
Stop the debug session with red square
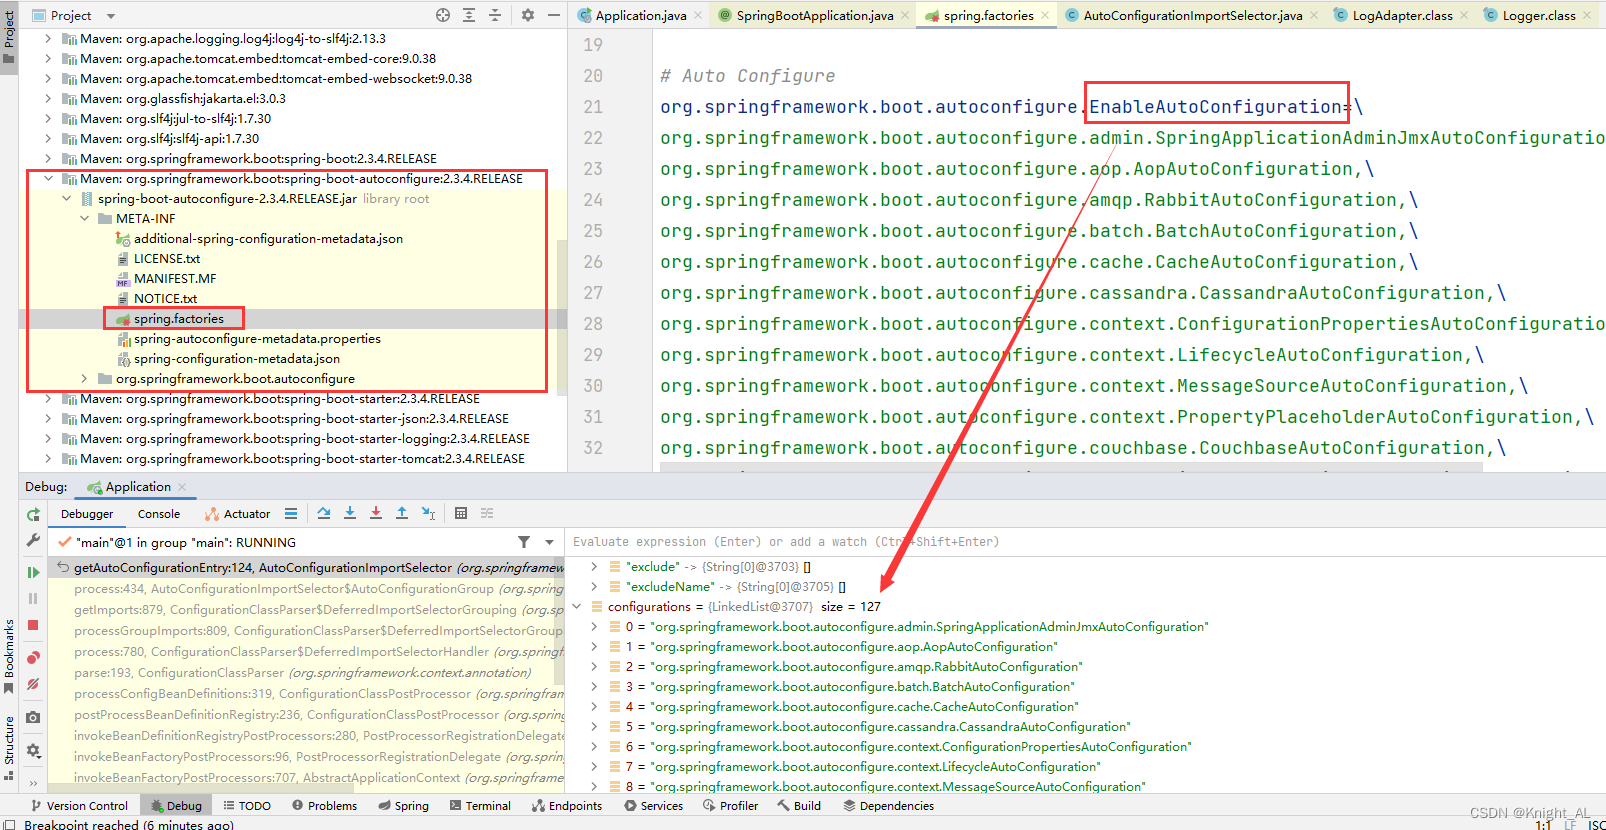point(33,625)
